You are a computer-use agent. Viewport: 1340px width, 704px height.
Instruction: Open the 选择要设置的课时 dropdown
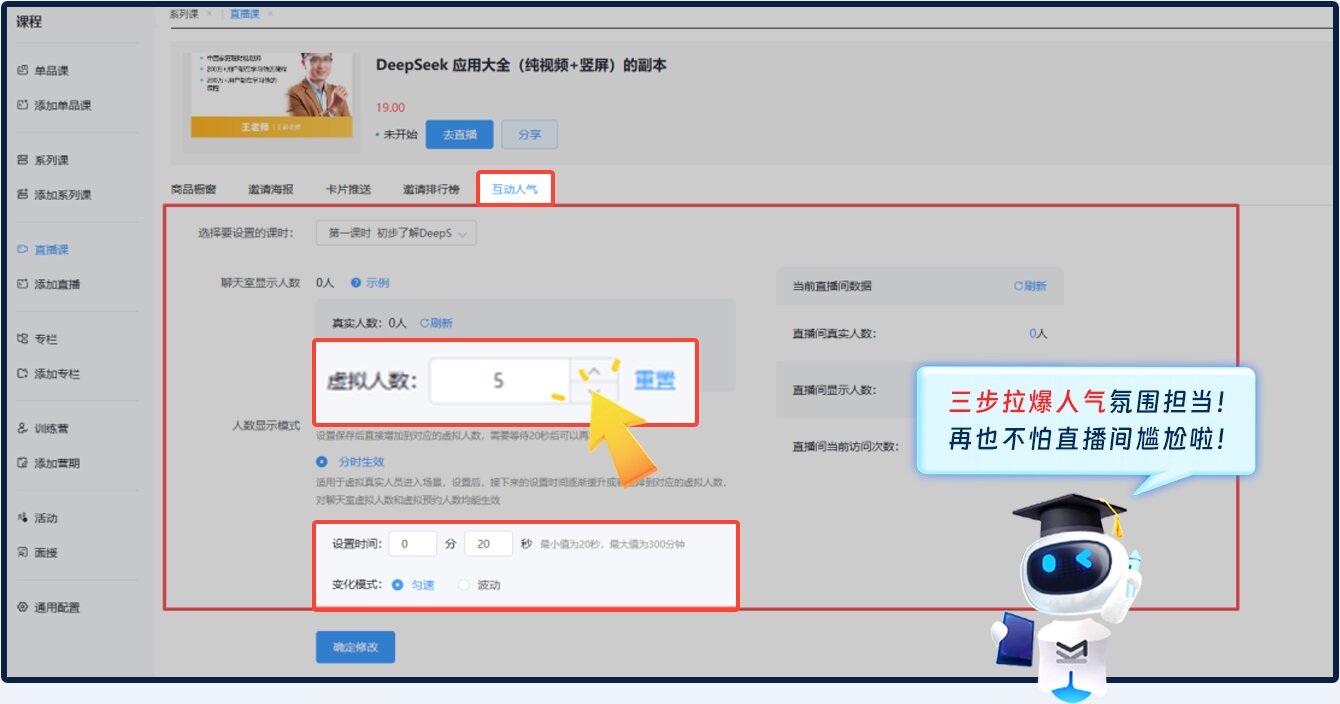click(x=396, y=233)
